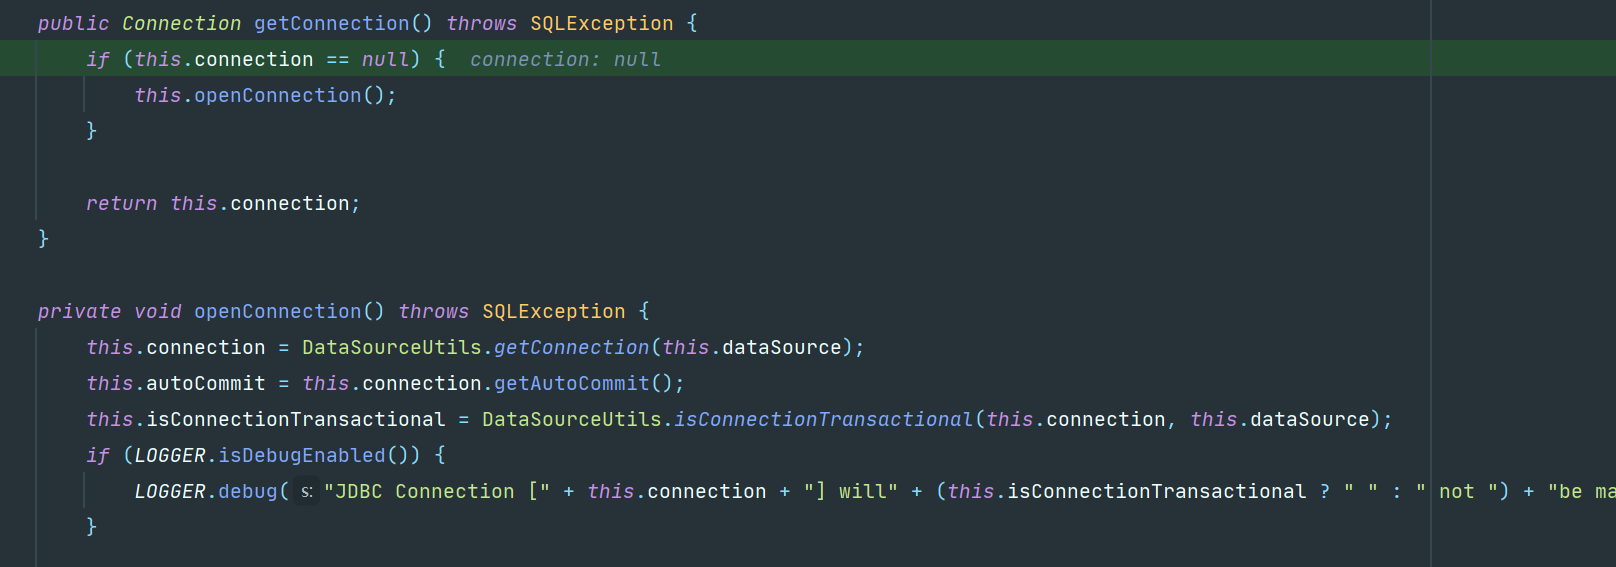Viewport: 1616px width, 567px height.
Task: Click the 's:' parameter hint in LOGGER.debug
Action: [307, 491]
